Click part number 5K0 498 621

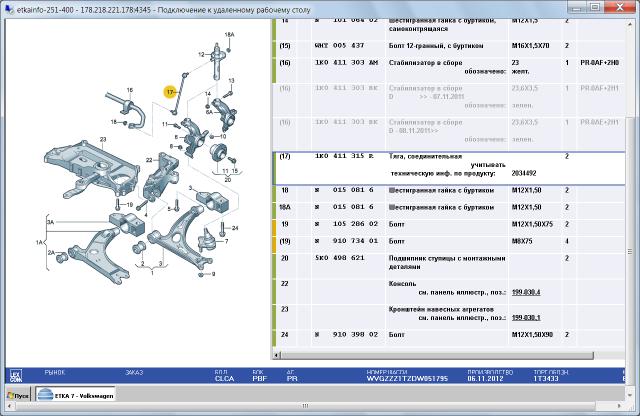click(340, 258)
